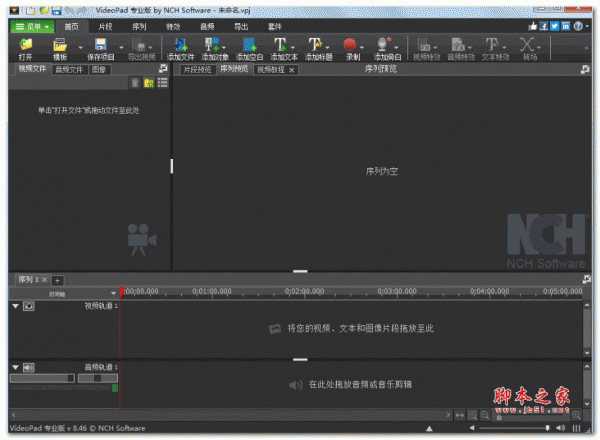This screenshot has height=440, width=600.
Task: Mute audio track 1 with speaker icon
Action: (29, 367)
